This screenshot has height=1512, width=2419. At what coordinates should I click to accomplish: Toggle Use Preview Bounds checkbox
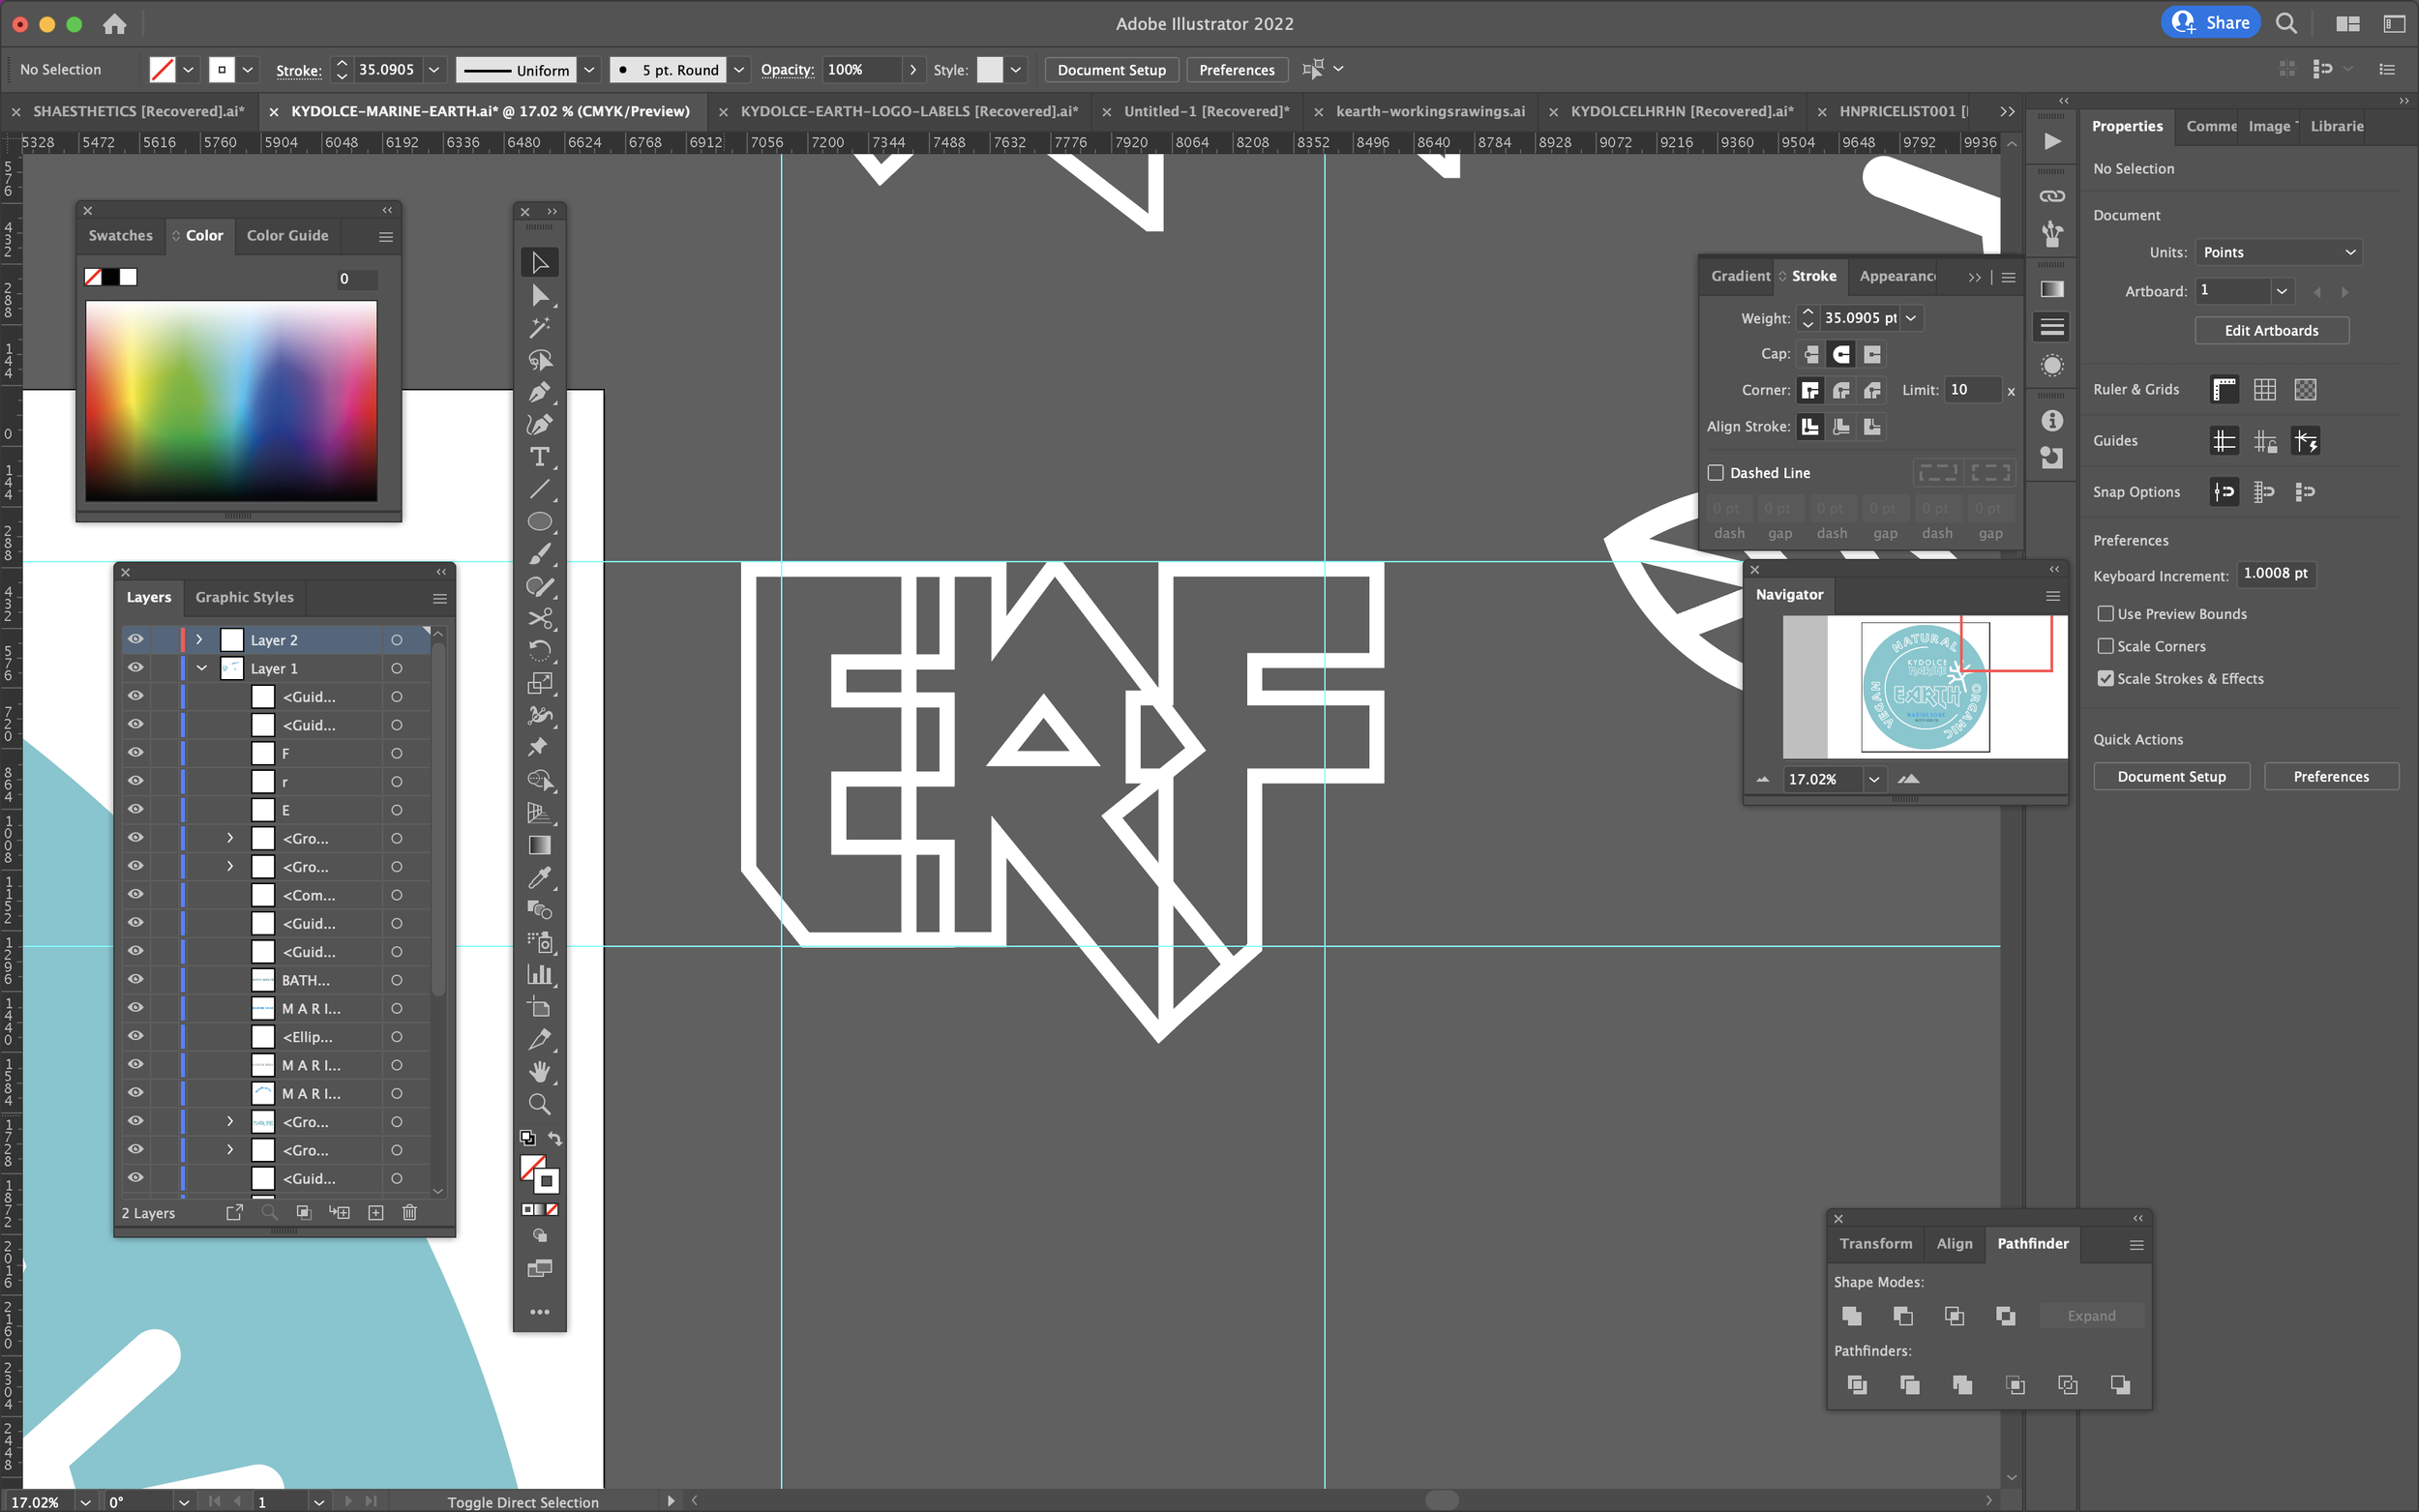[2105, 614]
